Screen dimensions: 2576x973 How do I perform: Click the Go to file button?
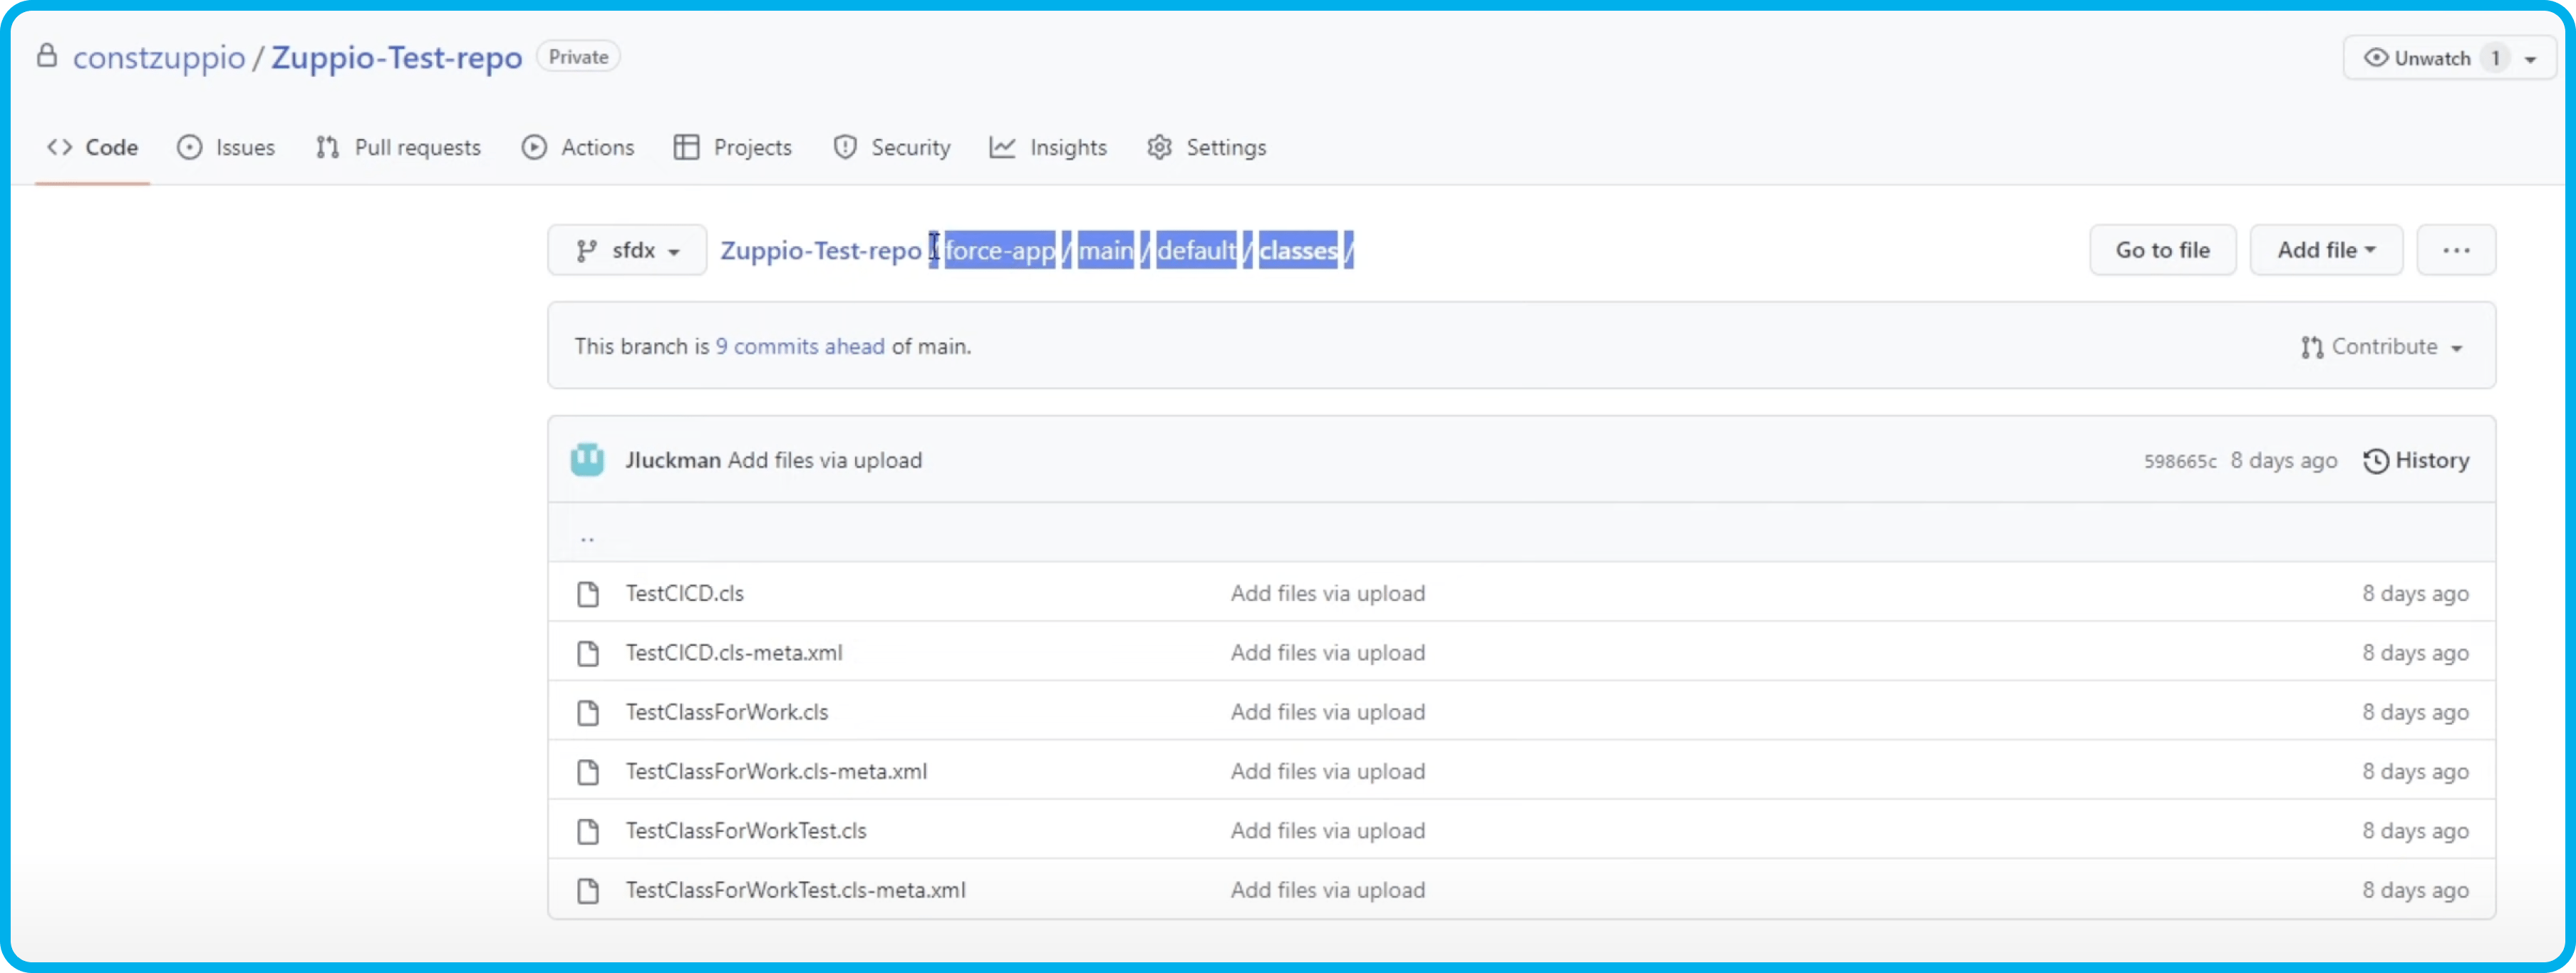(x=2162, y=249)
